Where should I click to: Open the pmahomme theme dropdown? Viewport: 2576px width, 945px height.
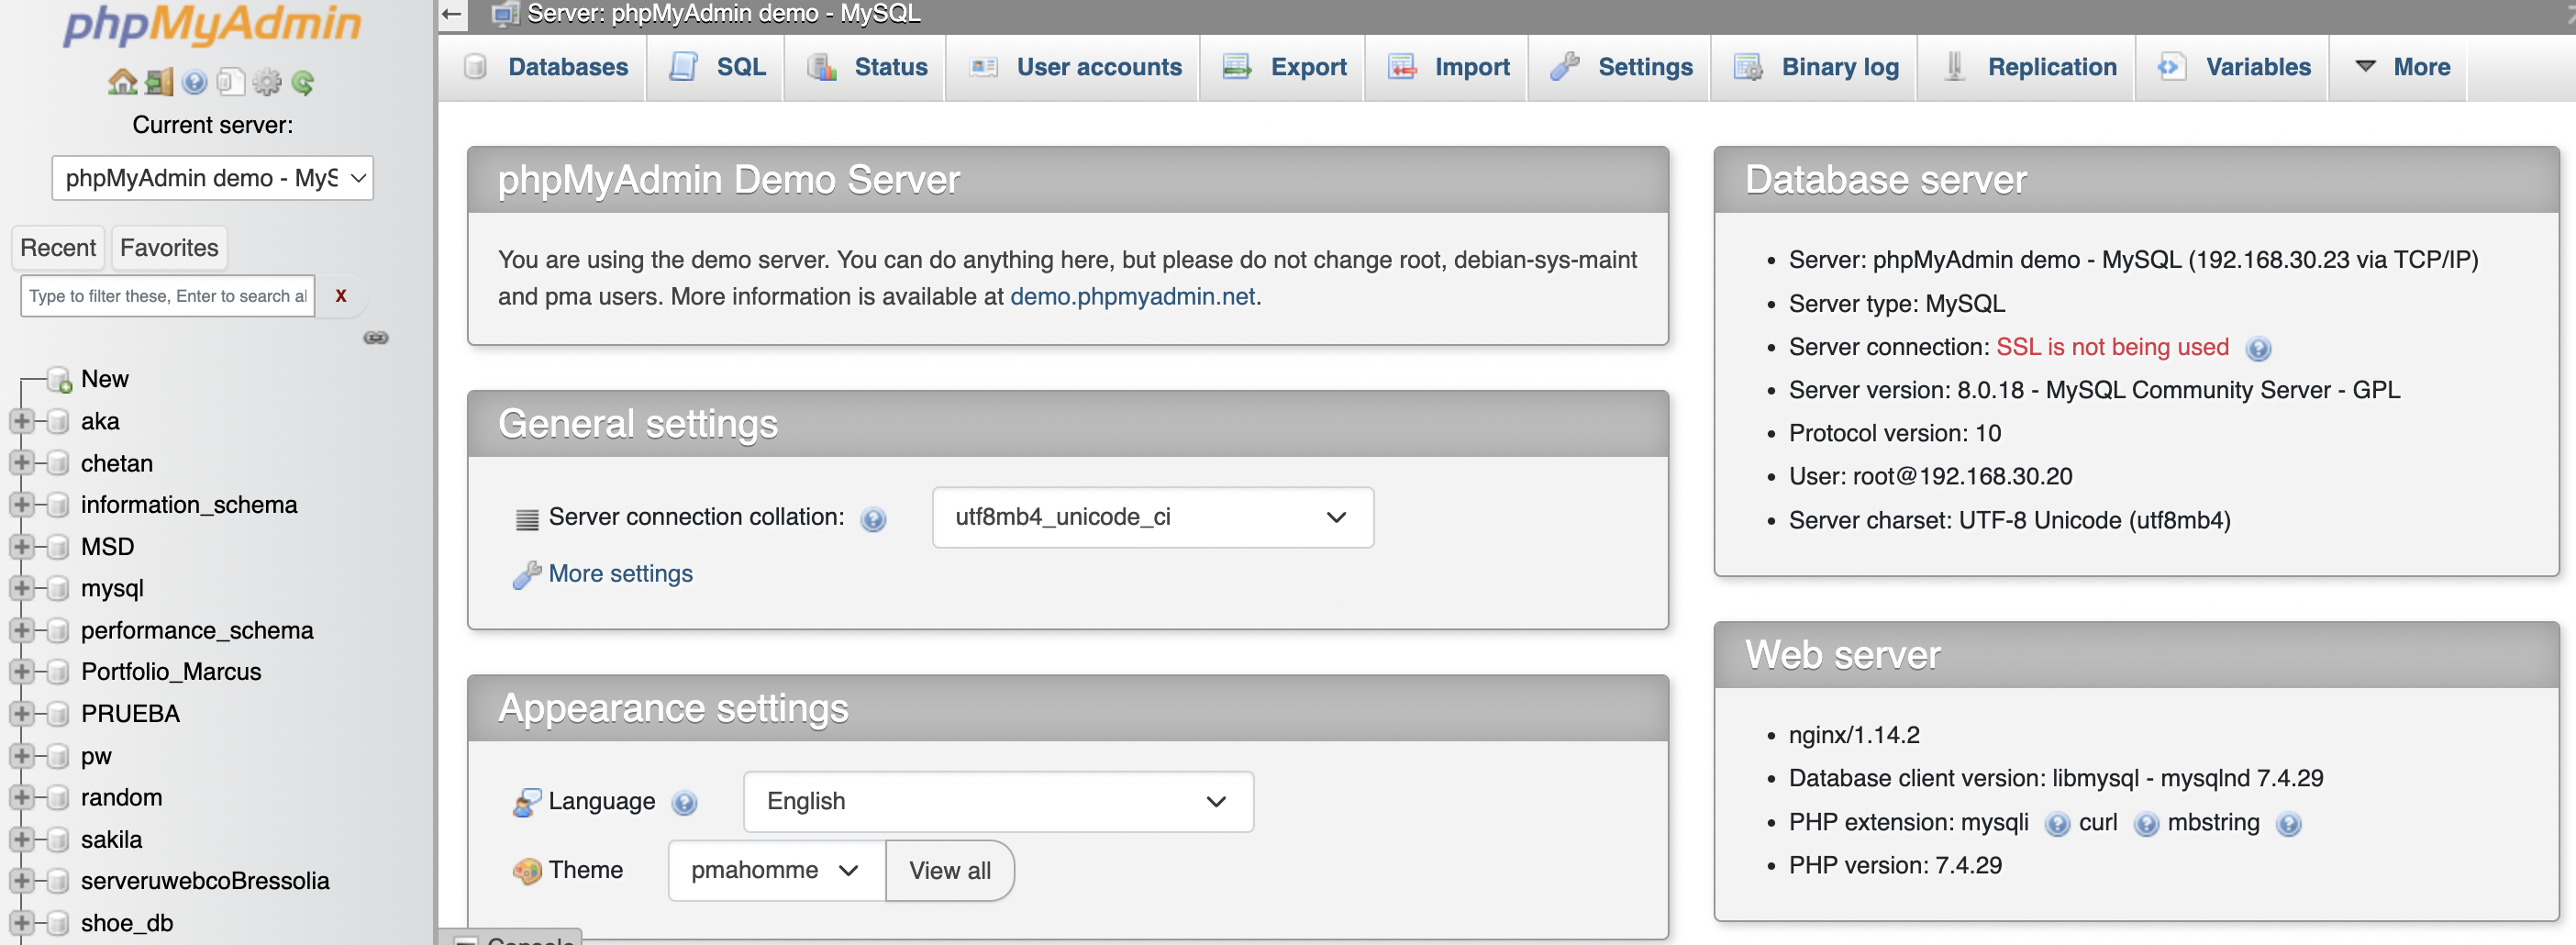click(775, 870)
